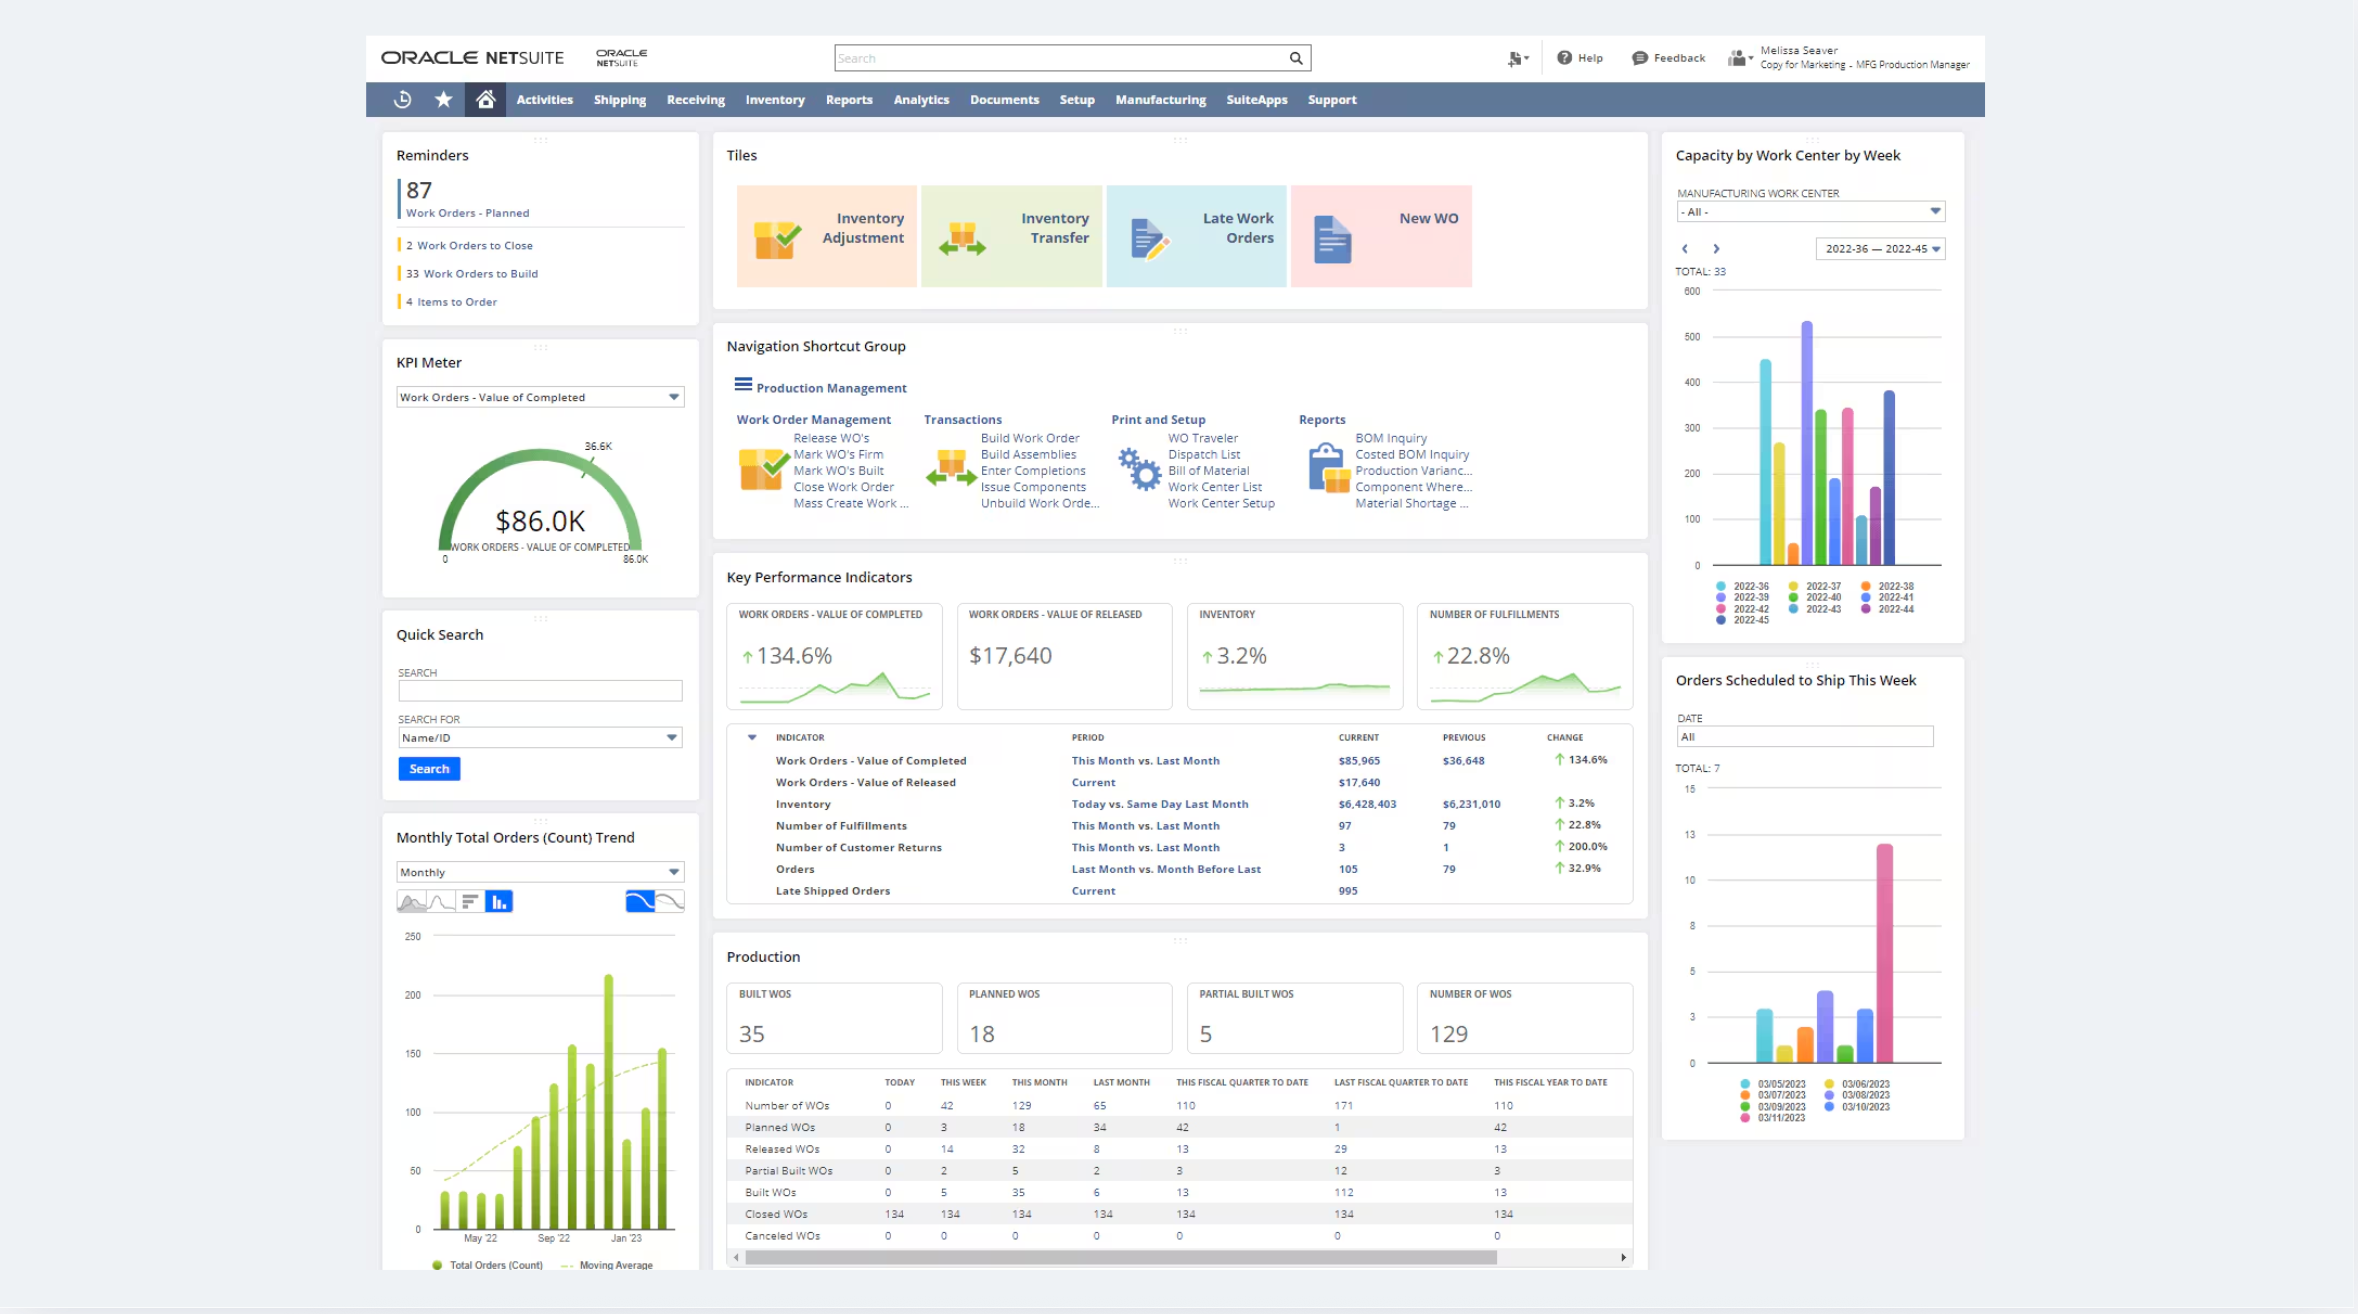This screenshot has height=1314, width=2358.
Task: Open the Activities menu
Action: [x=545, y=100]
